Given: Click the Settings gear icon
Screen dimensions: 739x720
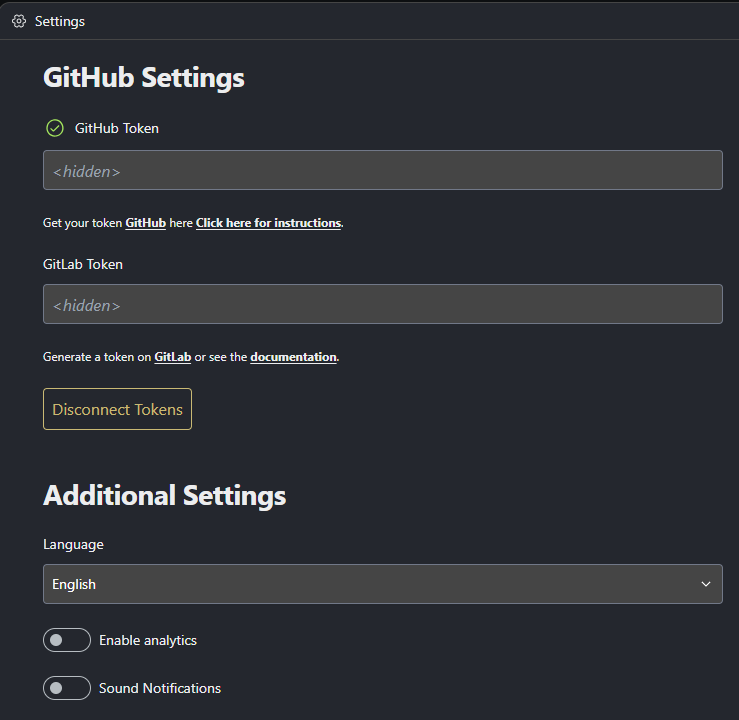Looking at the screenshot, I should (19, 21).
